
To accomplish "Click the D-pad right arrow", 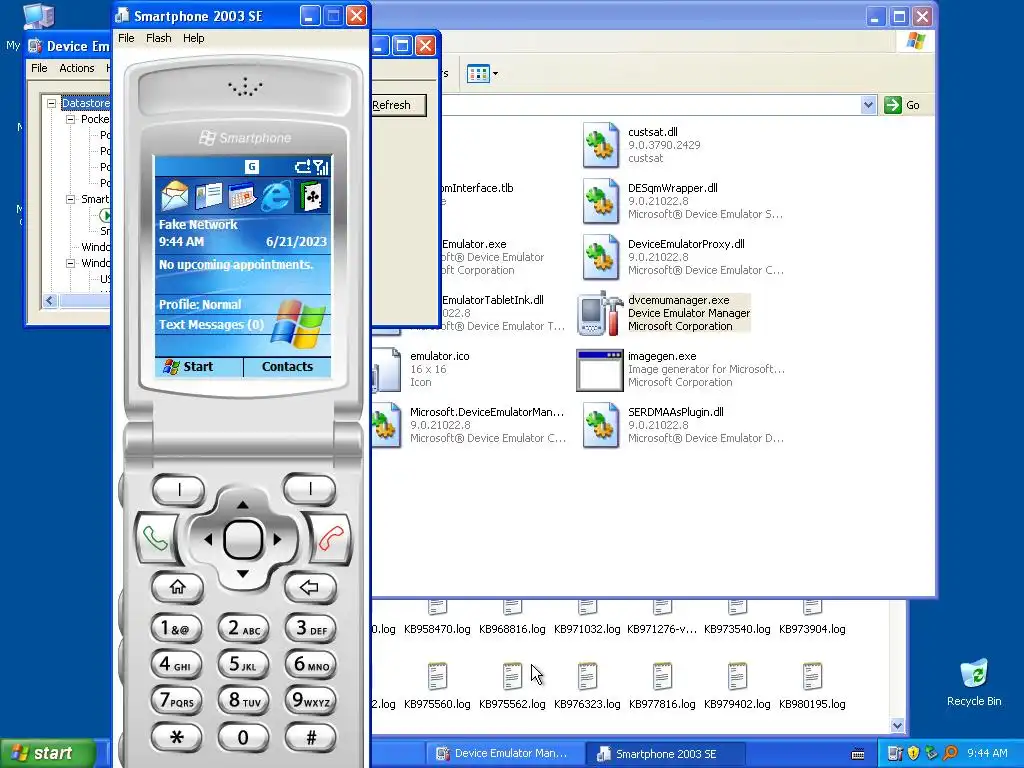I will tap(278, 539).
